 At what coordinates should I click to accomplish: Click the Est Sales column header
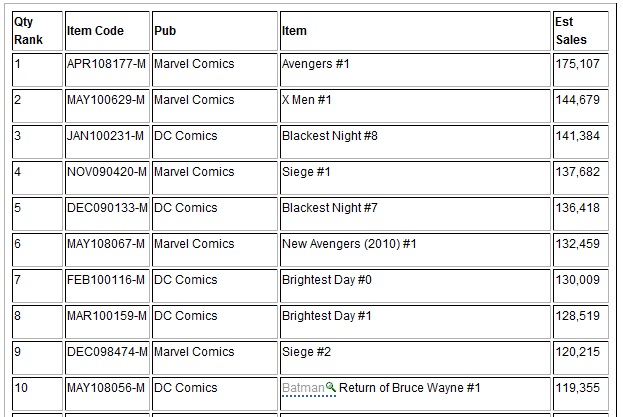click(x=581, y=31)
